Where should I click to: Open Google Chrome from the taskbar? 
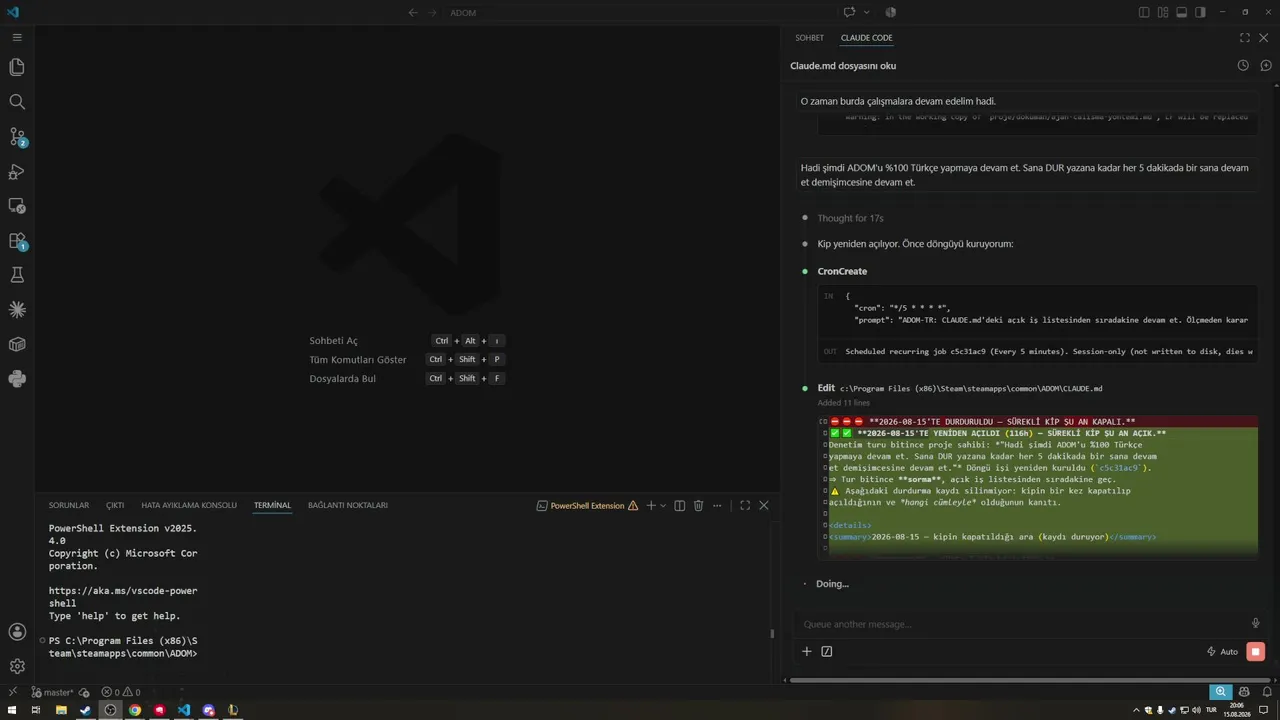tap(135, 710)
